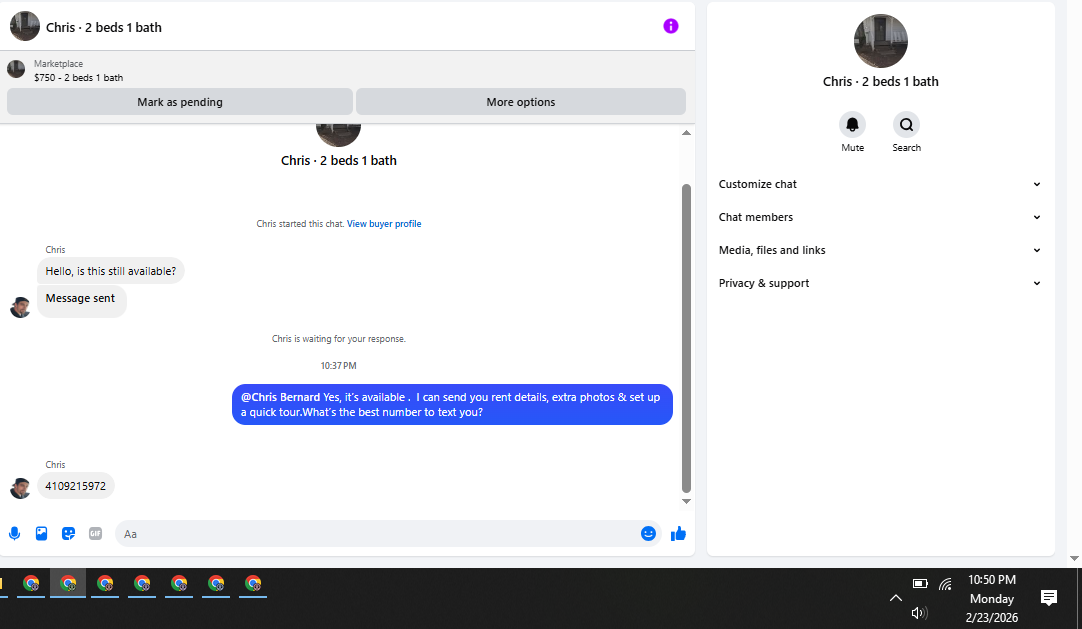Open the volume speaker tray icon
Image resolution: width=1082 pixels, height=629 pixels.
tap(919, 612)
